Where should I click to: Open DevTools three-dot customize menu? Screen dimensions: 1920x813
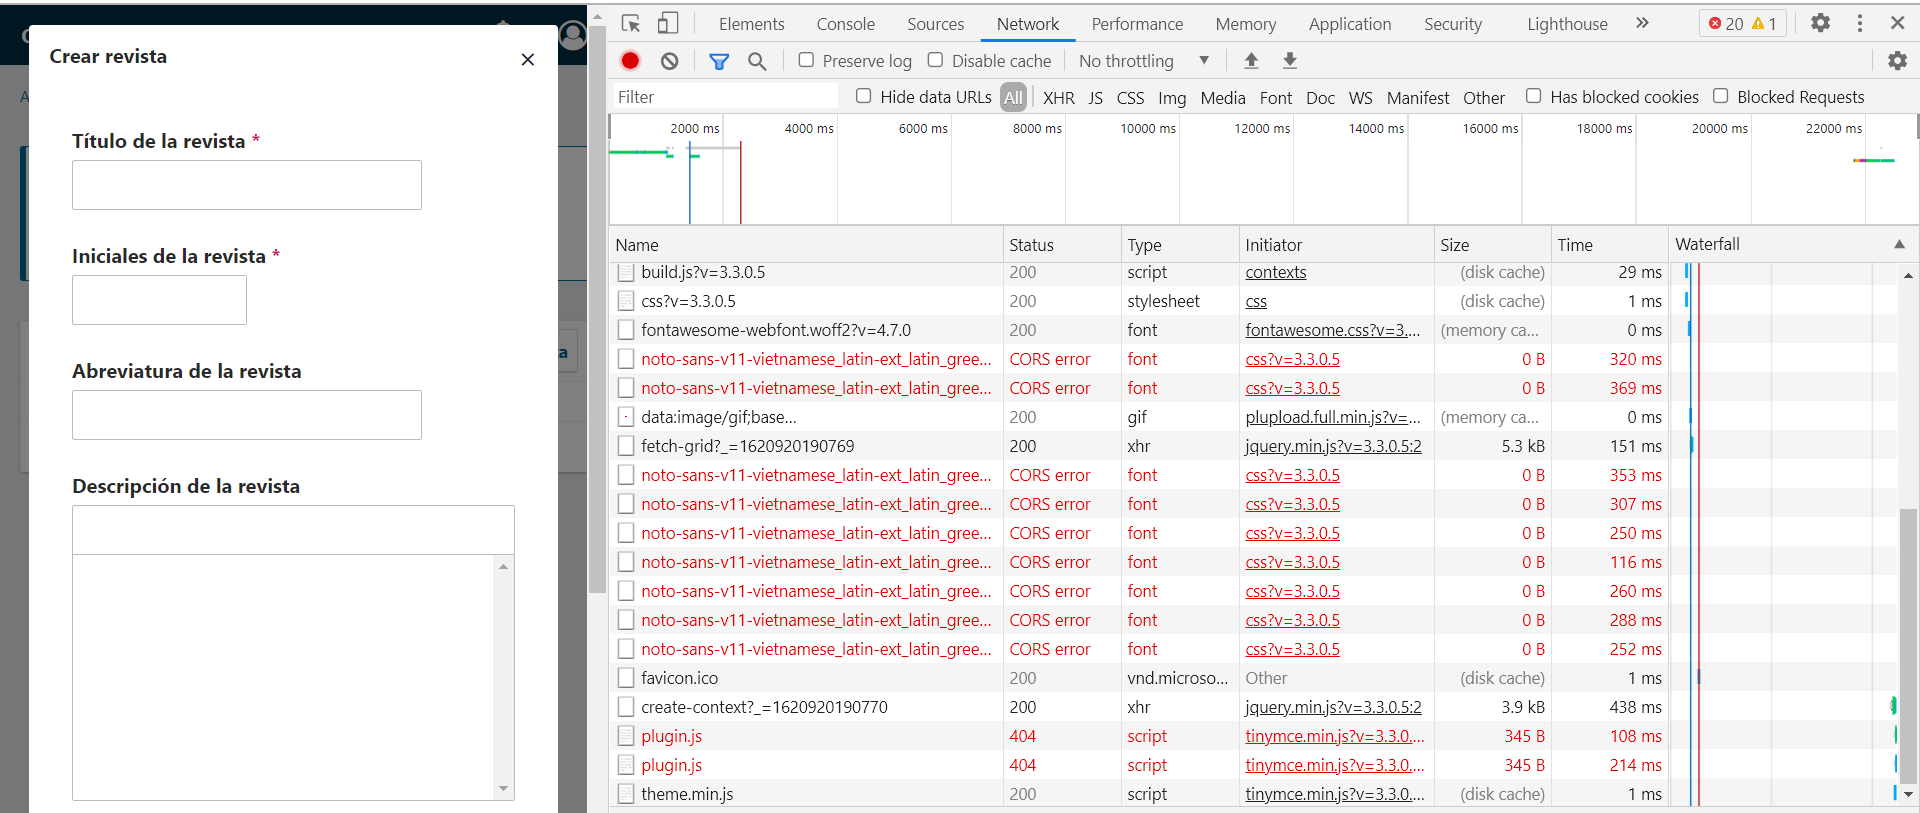pos(1860,23)
